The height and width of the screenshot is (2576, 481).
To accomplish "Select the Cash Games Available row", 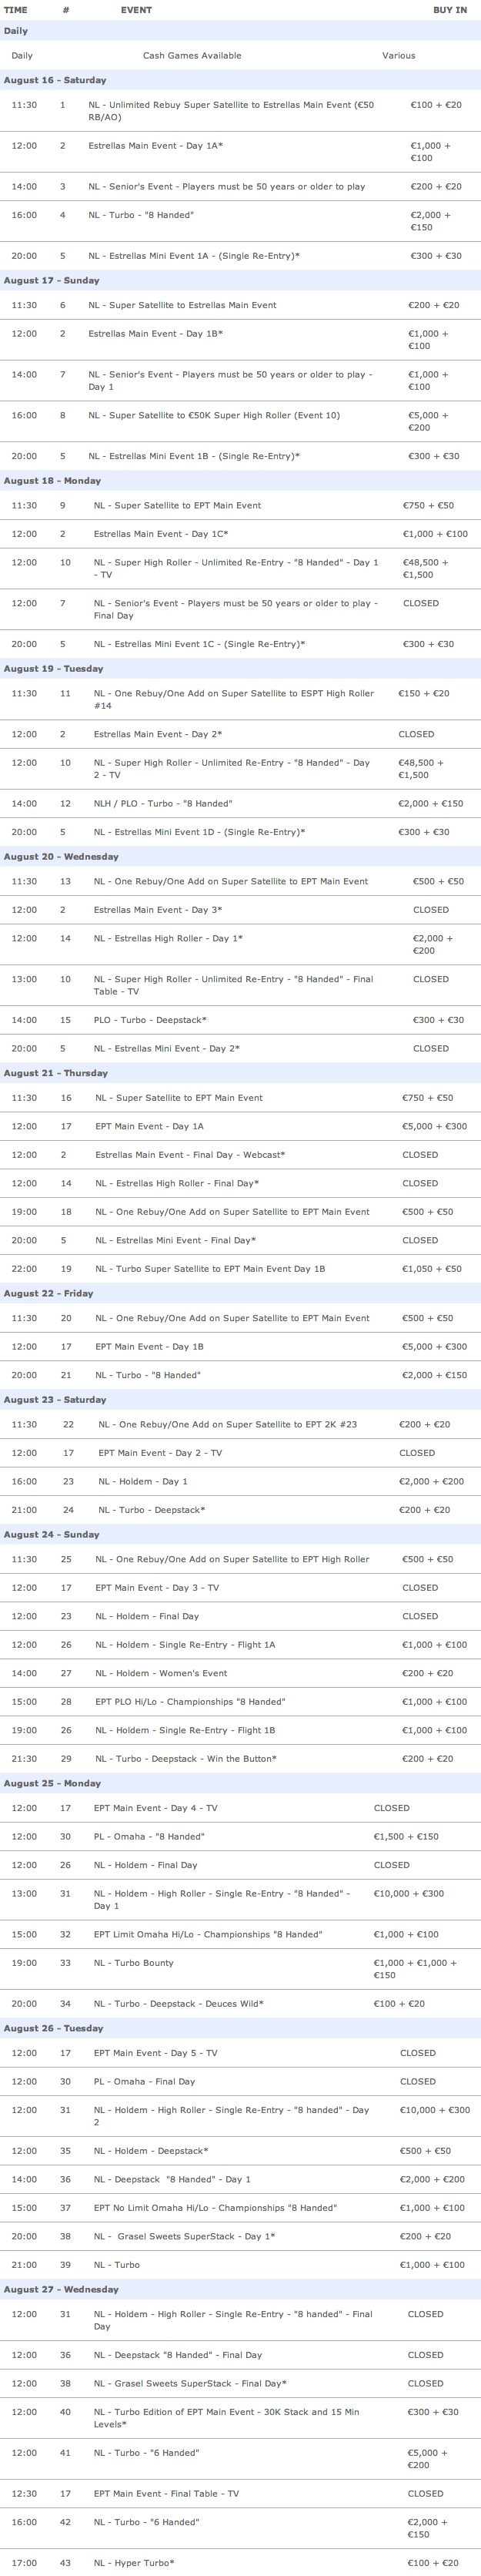I will tap(240, 56).
